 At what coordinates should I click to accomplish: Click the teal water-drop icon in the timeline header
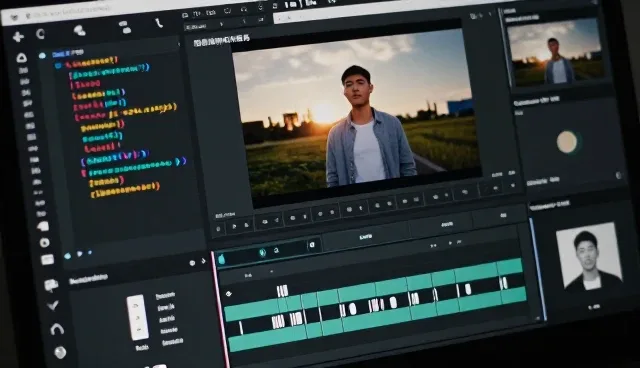click(221, 259)
